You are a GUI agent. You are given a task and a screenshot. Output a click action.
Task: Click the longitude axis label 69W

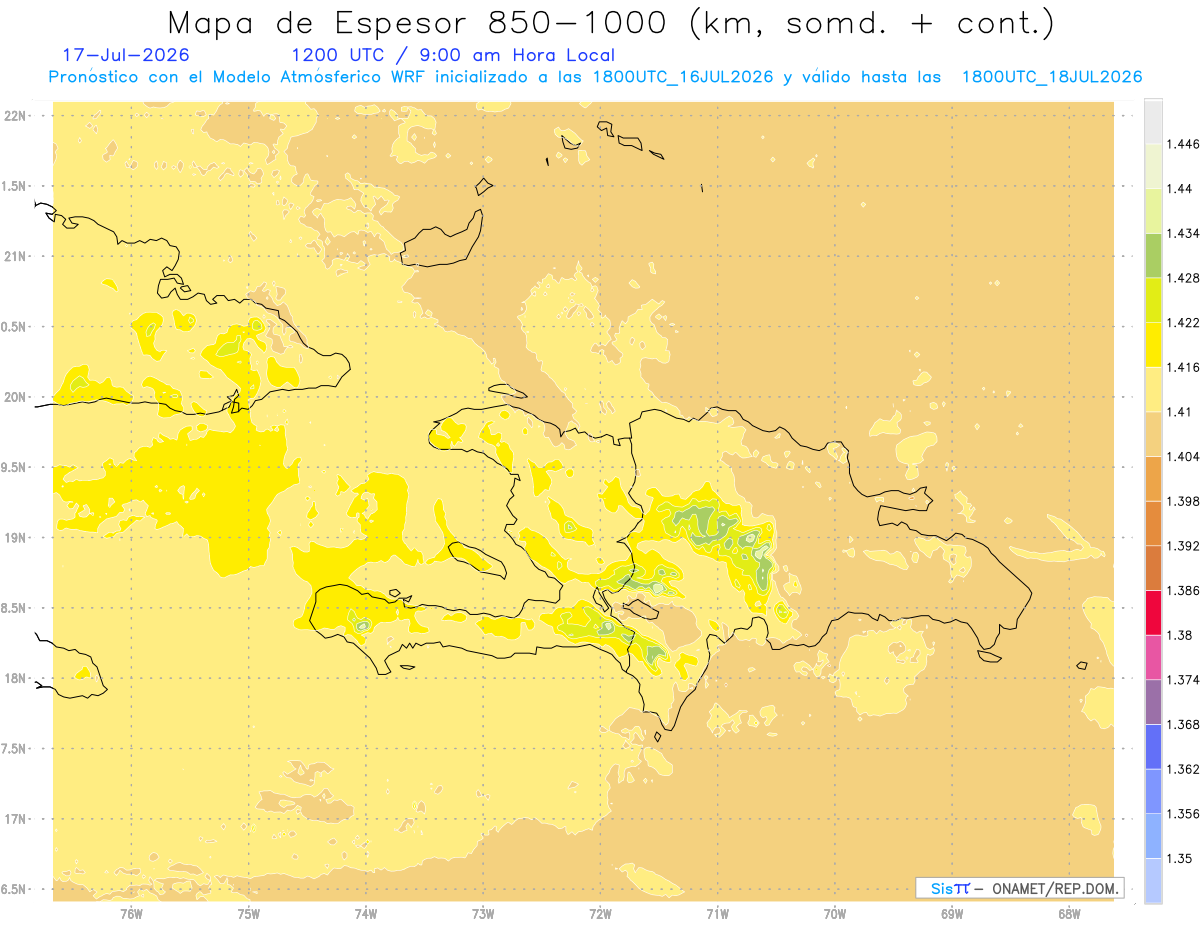952,914
